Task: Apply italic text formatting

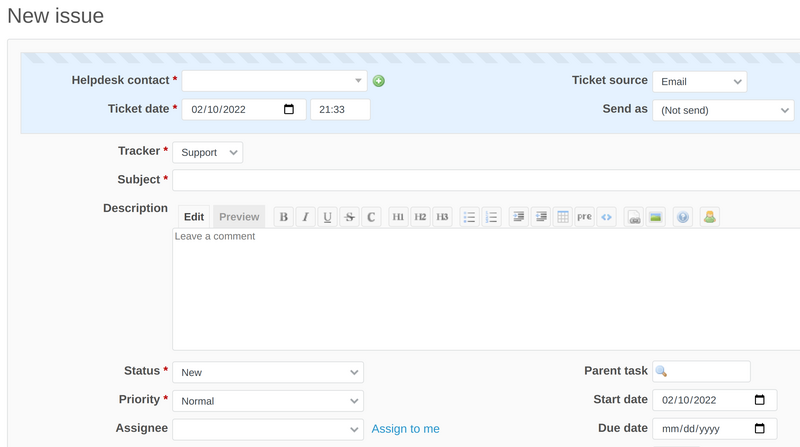Action: [306, 217]
